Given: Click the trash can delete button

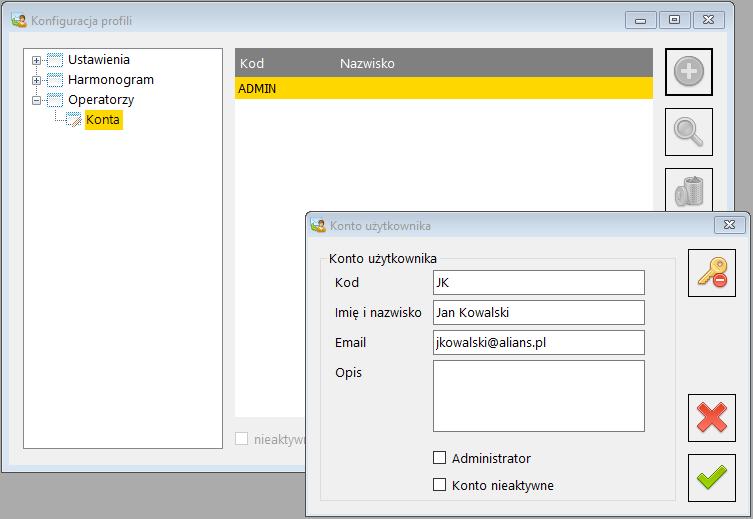Looking at the screenshot, I should 689,190.
